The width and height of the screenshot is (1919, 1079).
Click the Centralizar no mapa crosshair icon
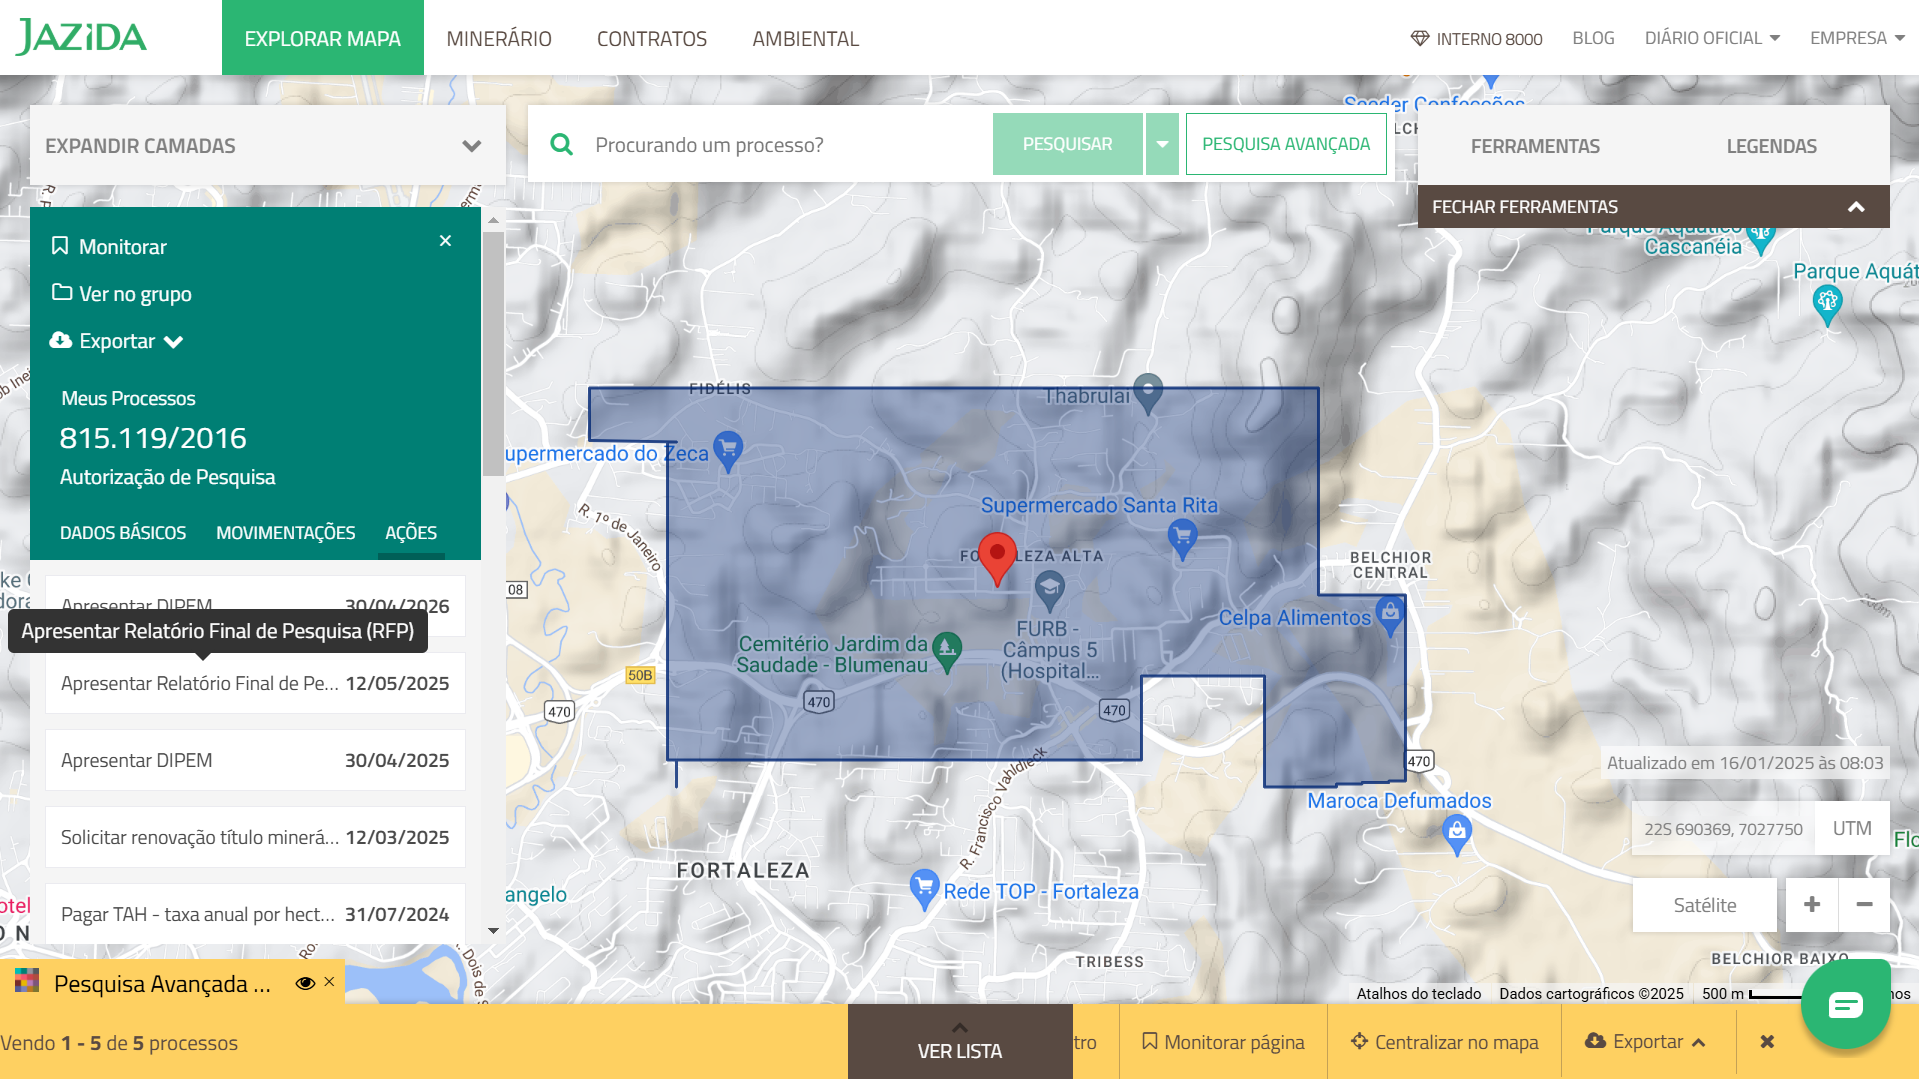[x=1359, y=1042]
